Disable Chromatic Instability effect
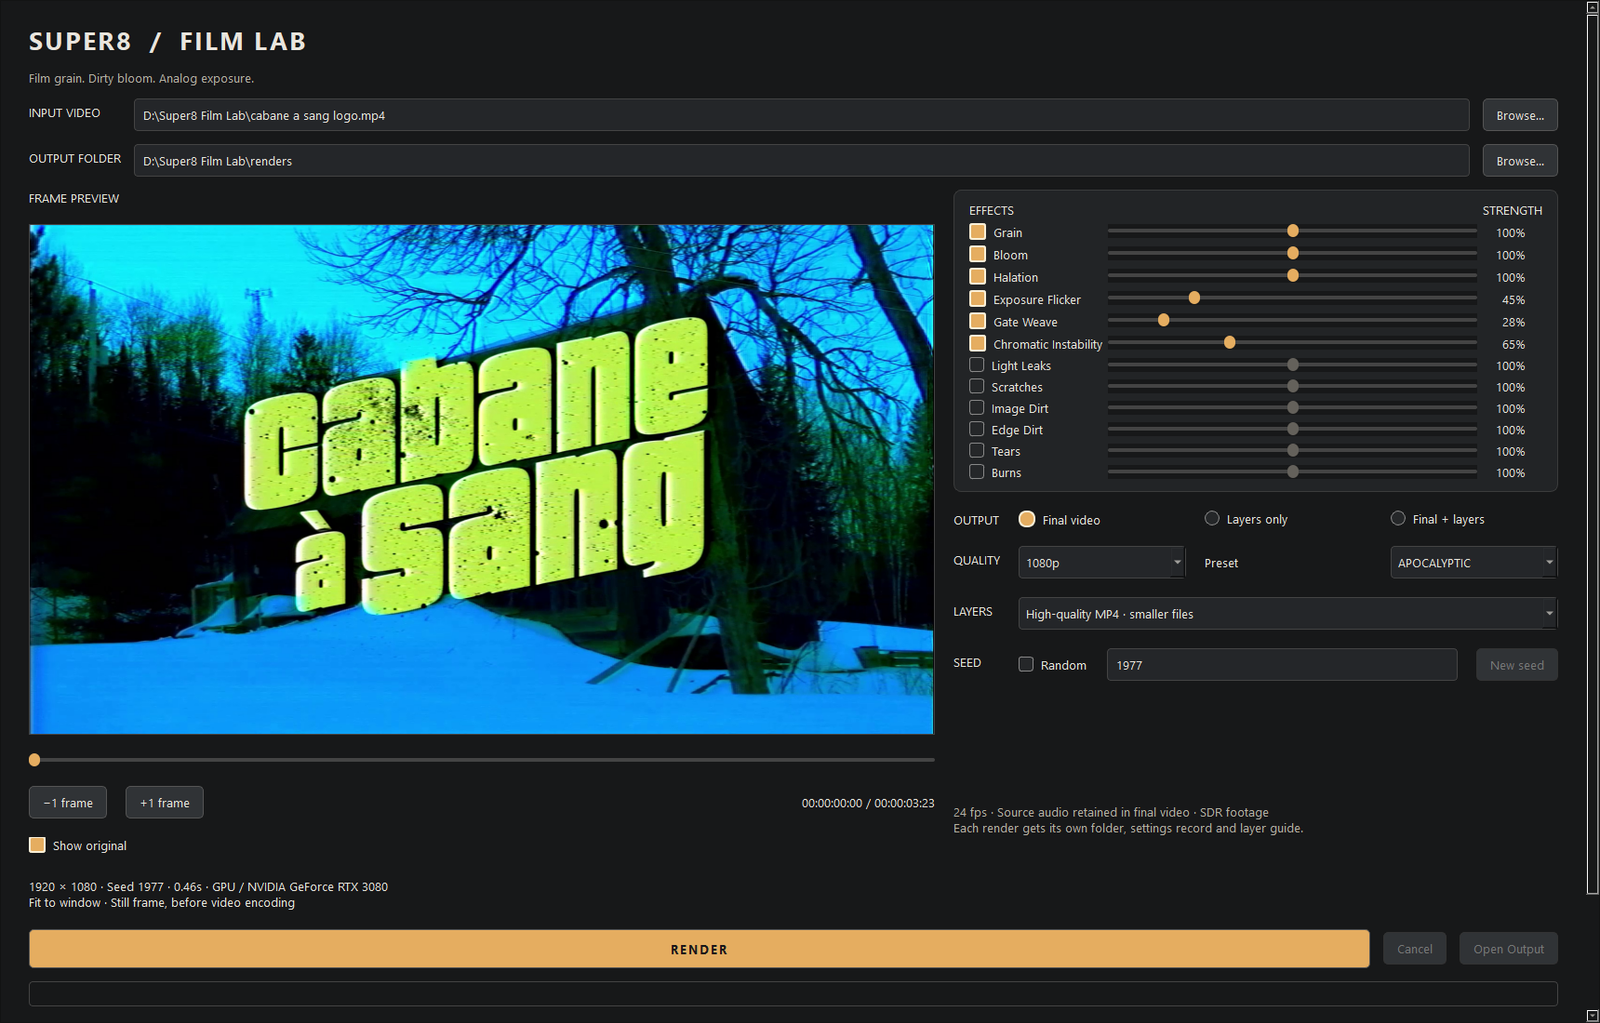The image size is (1600, 1023). tap(977, 343)
